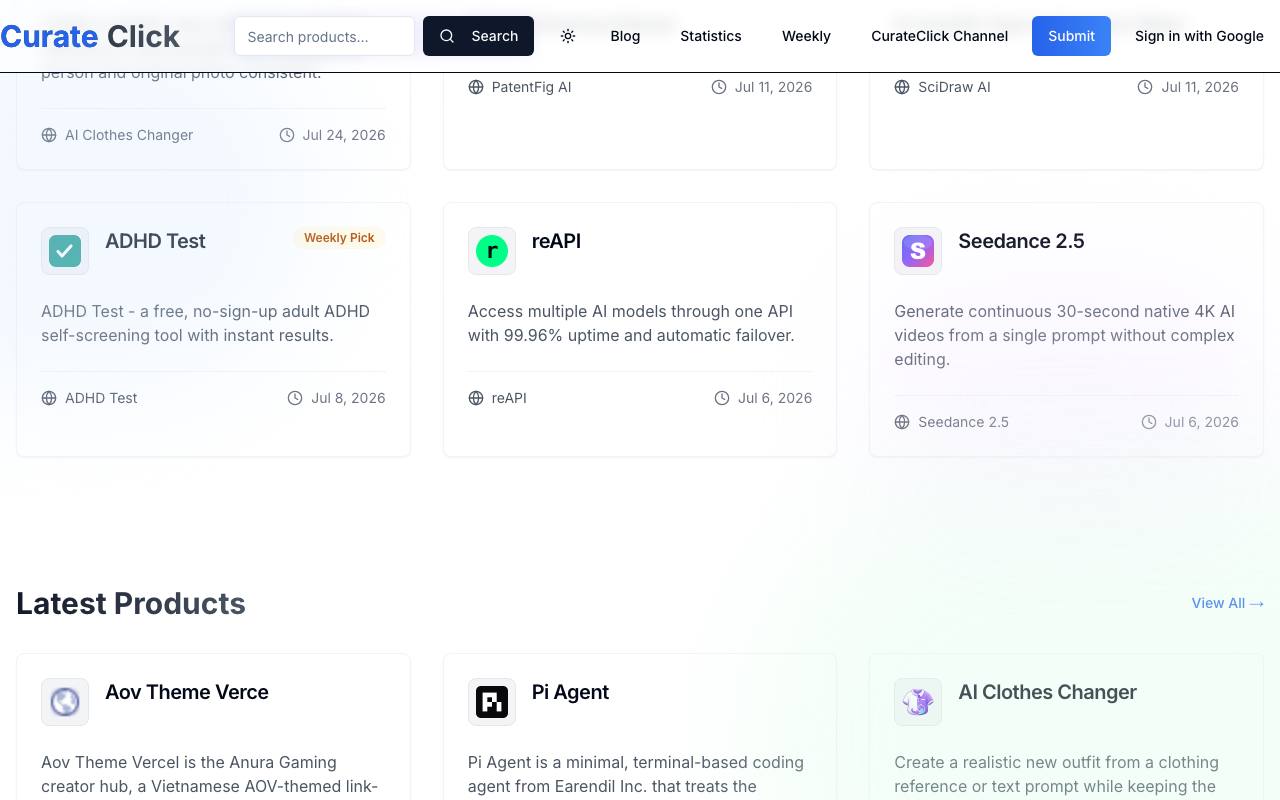The height and width of the screenshot is (800, 1280).
Task: Click Seedance's 30-second 4K video description
Action: point(1065,335)
